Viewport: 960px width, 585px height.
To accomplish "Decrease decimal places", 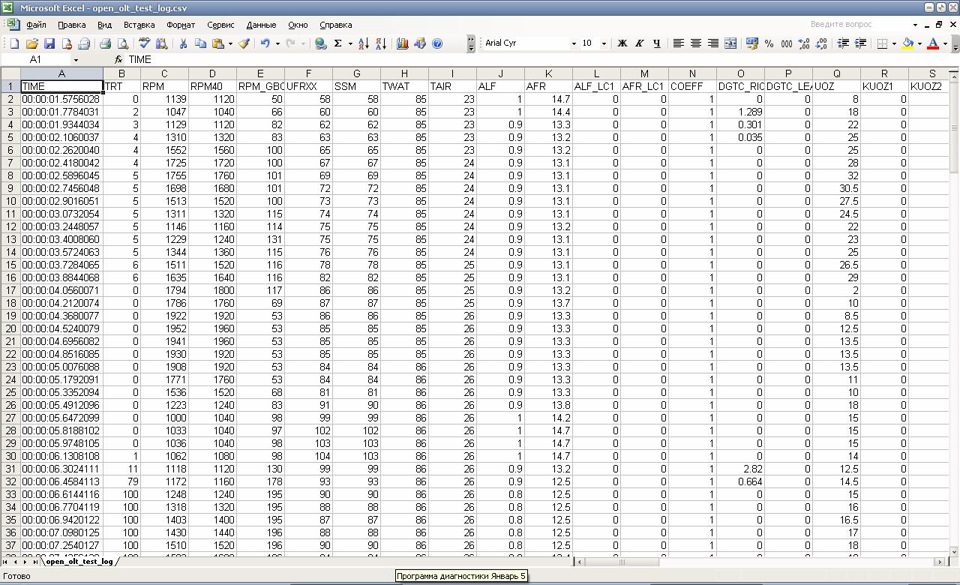I will click(x=822, y=43).
